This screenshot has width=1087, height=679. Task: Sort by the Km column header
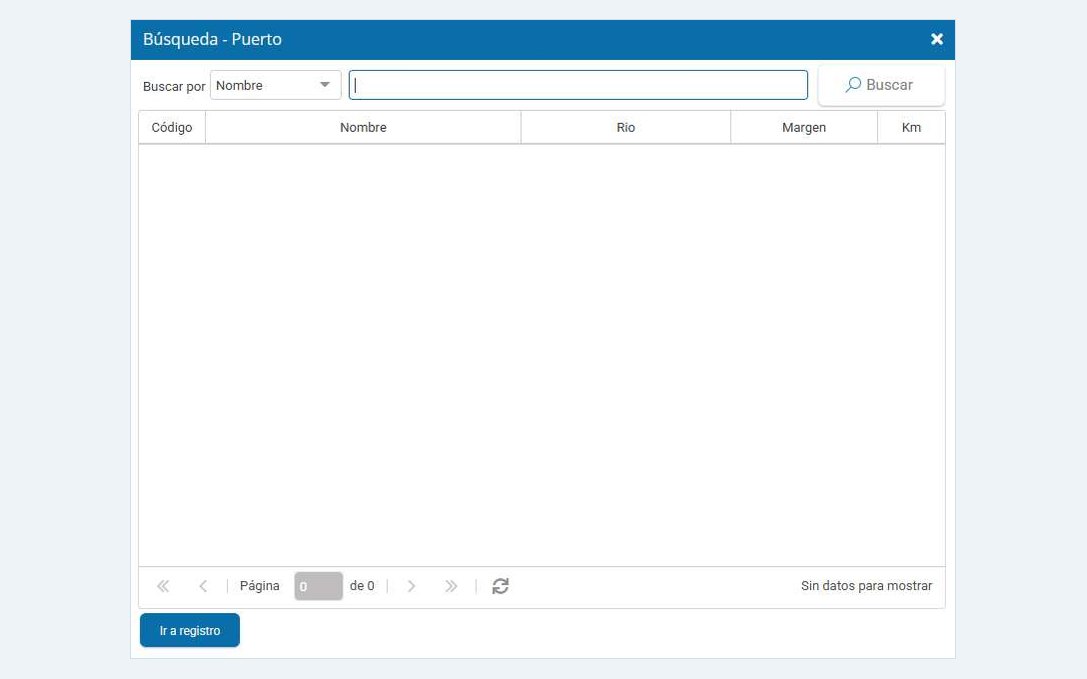[x=911, y=128]
